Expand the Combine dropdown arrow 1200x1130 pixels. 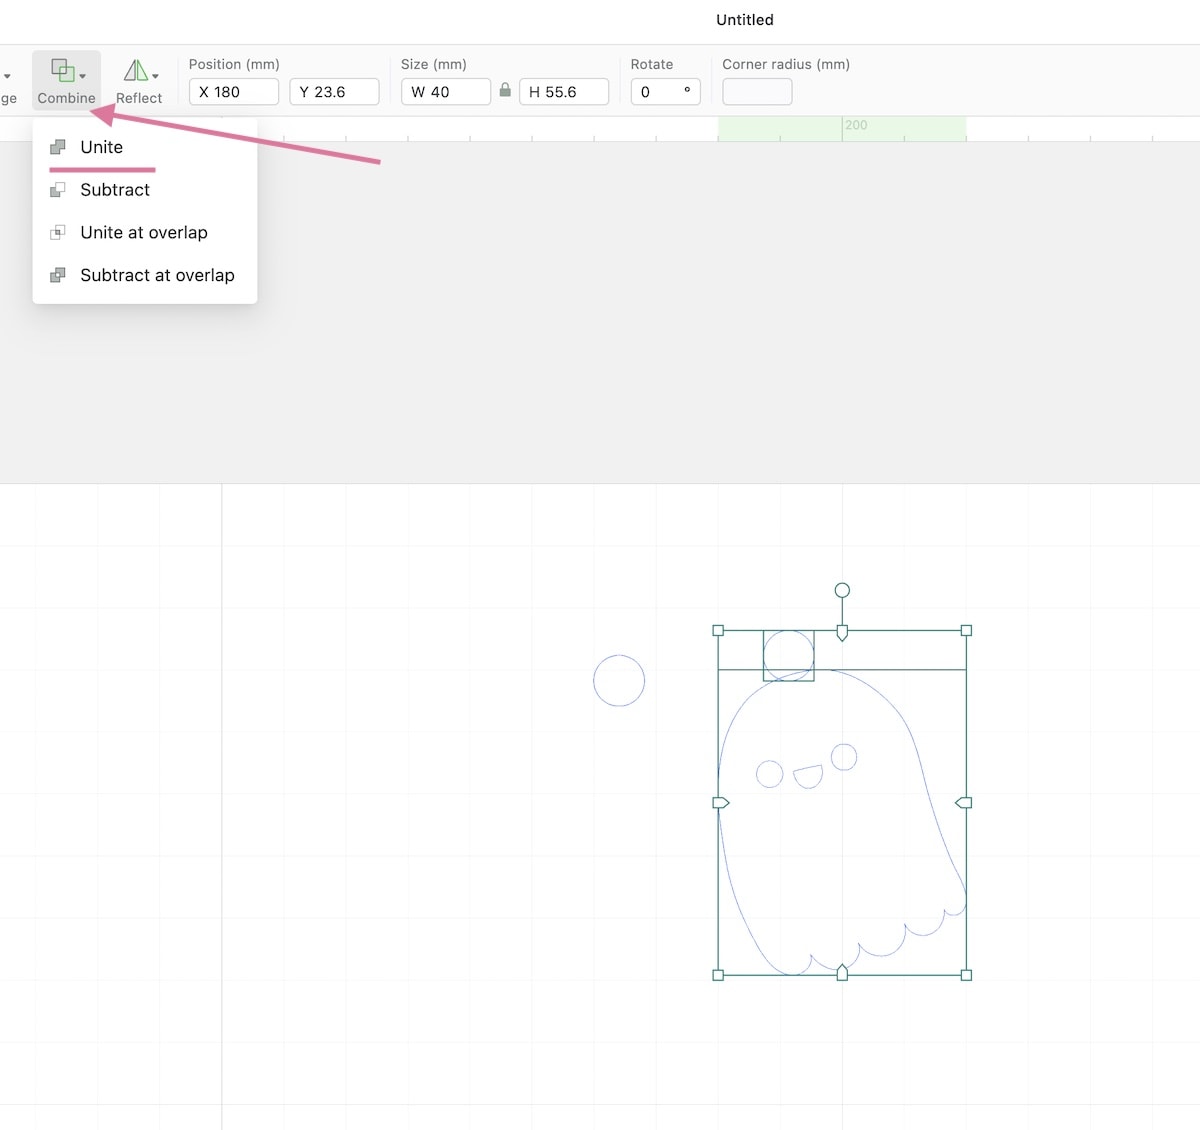tap(82, 76)
